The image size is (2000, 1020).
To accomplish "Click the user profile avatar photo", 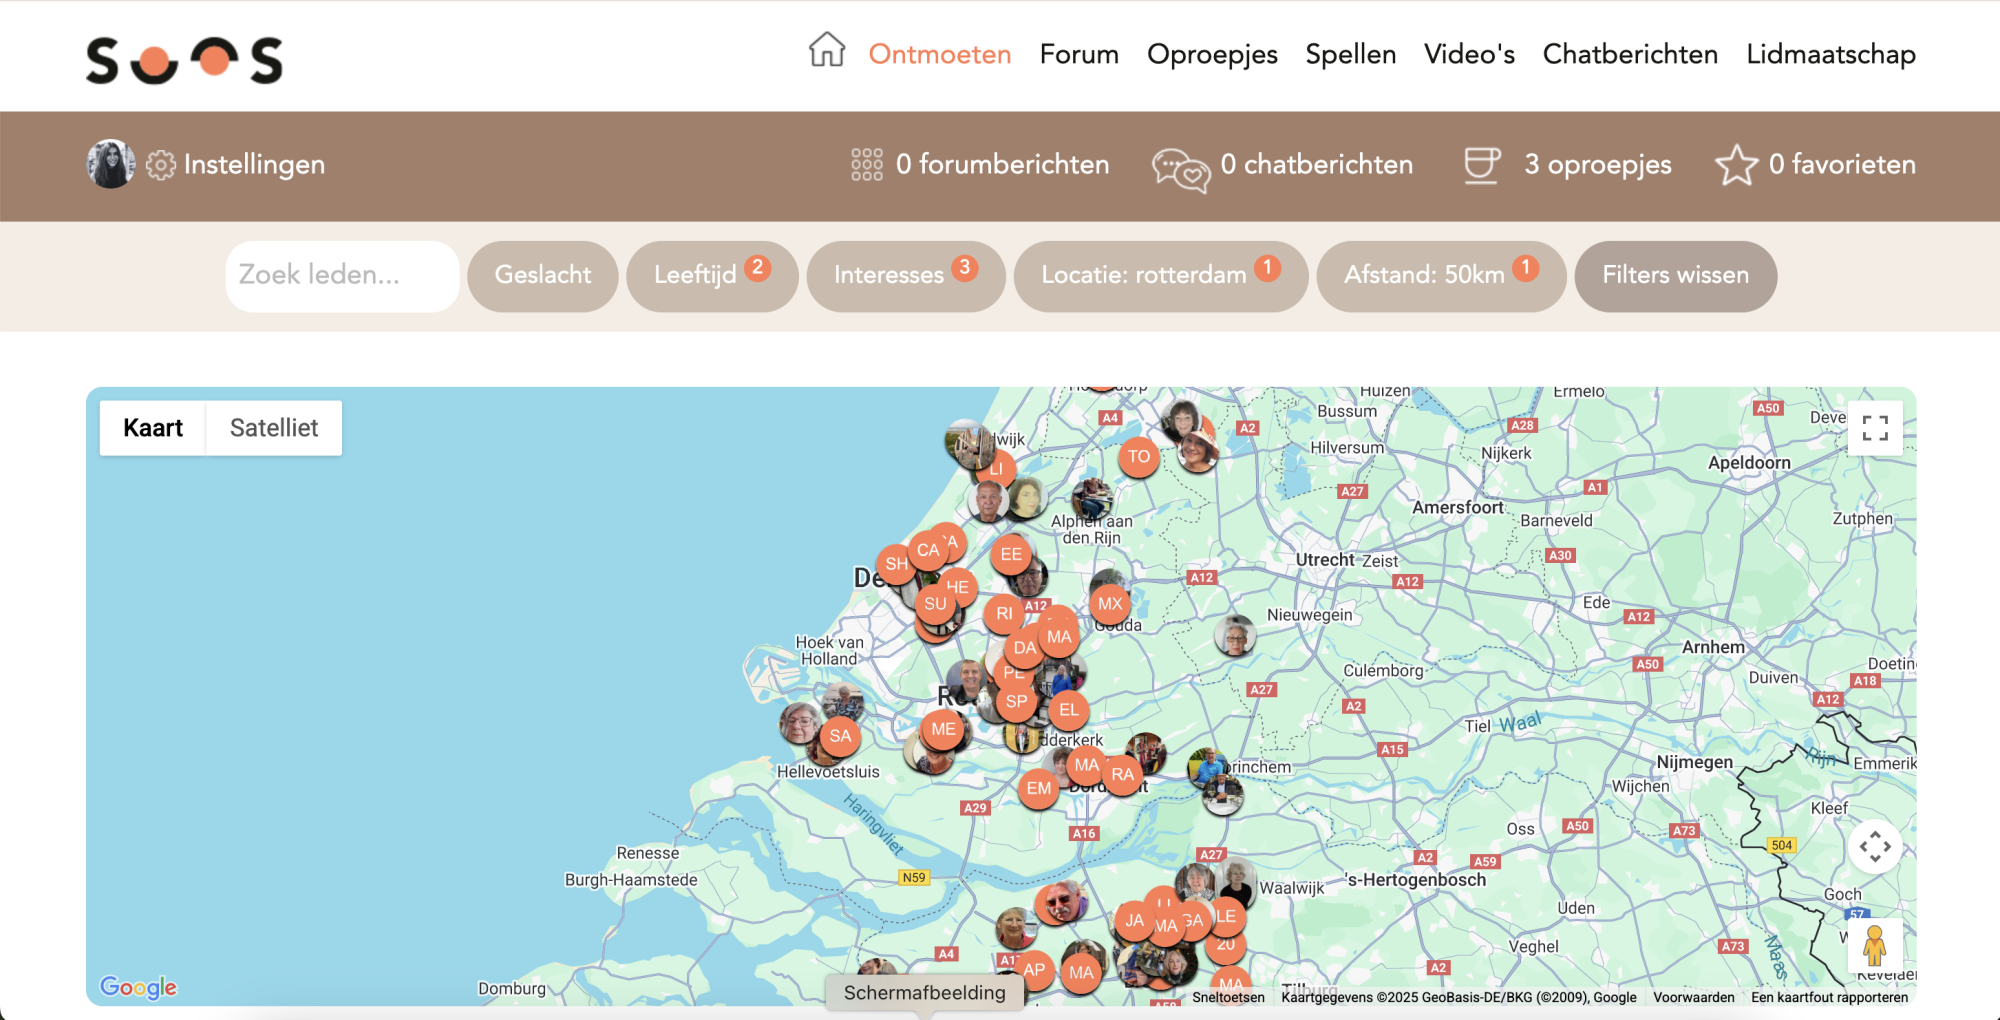I will (111, 164).
